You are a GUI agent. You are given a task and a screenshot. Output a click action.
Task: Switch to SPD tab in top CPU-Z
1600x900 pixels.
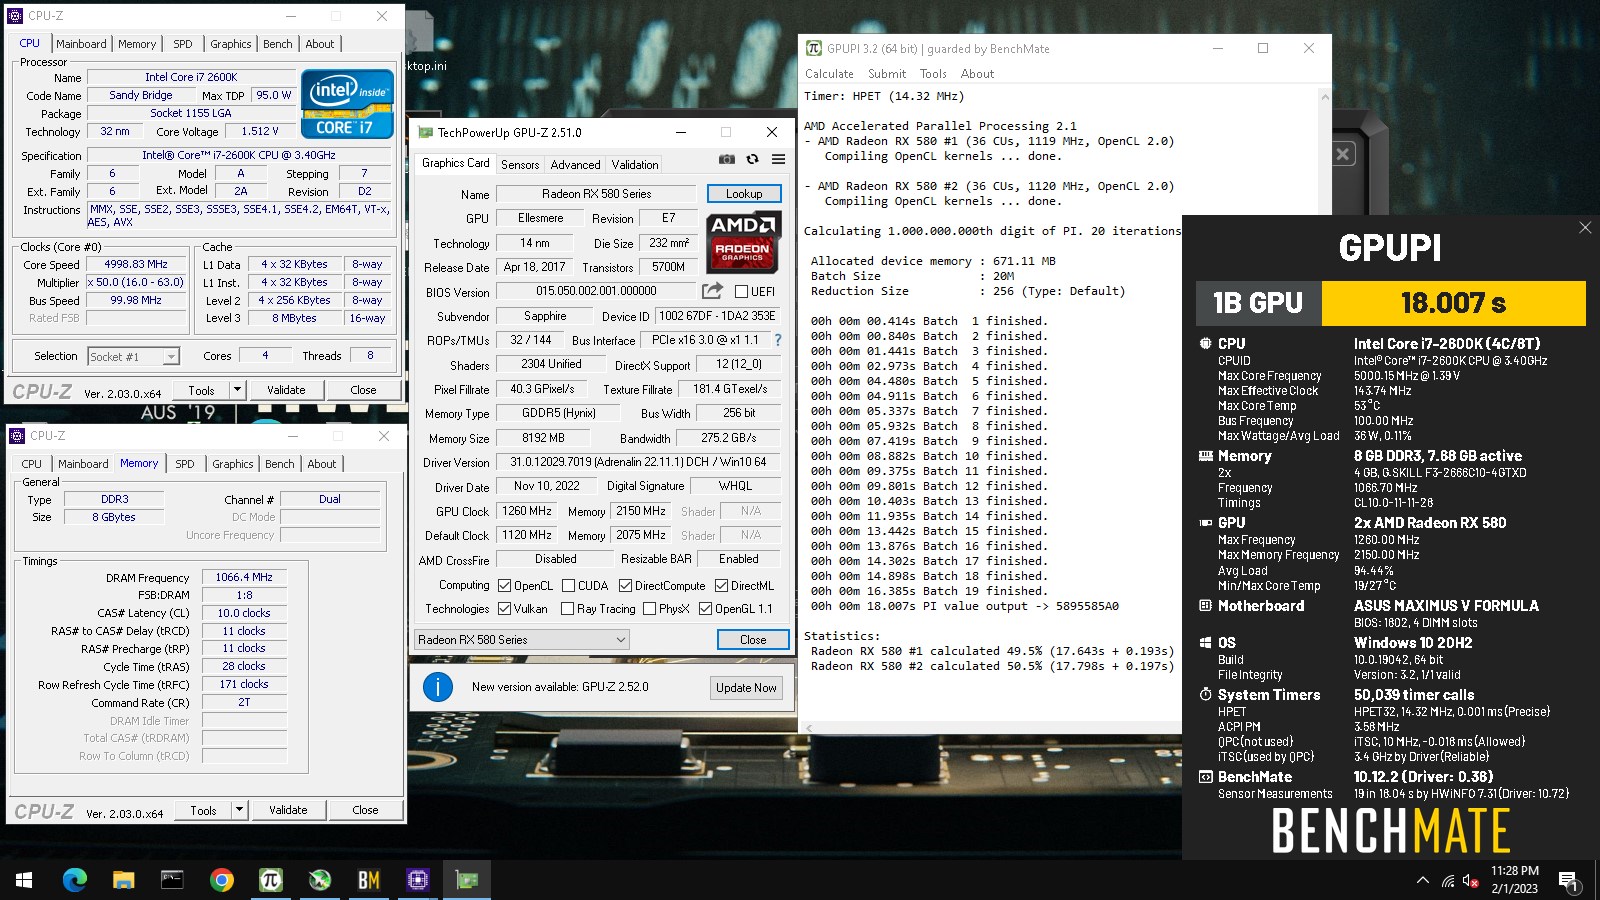click(x=183, y=44)
